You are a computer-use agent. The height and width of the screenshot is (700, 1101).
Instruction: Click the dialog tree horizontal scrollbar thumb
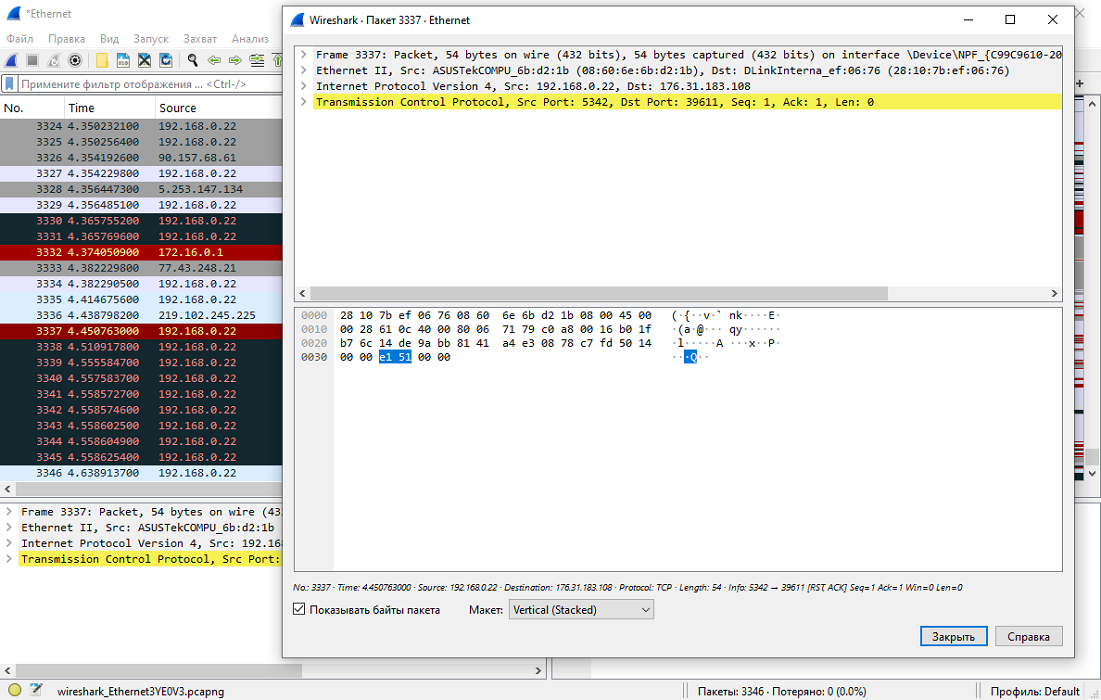point(598,293)
